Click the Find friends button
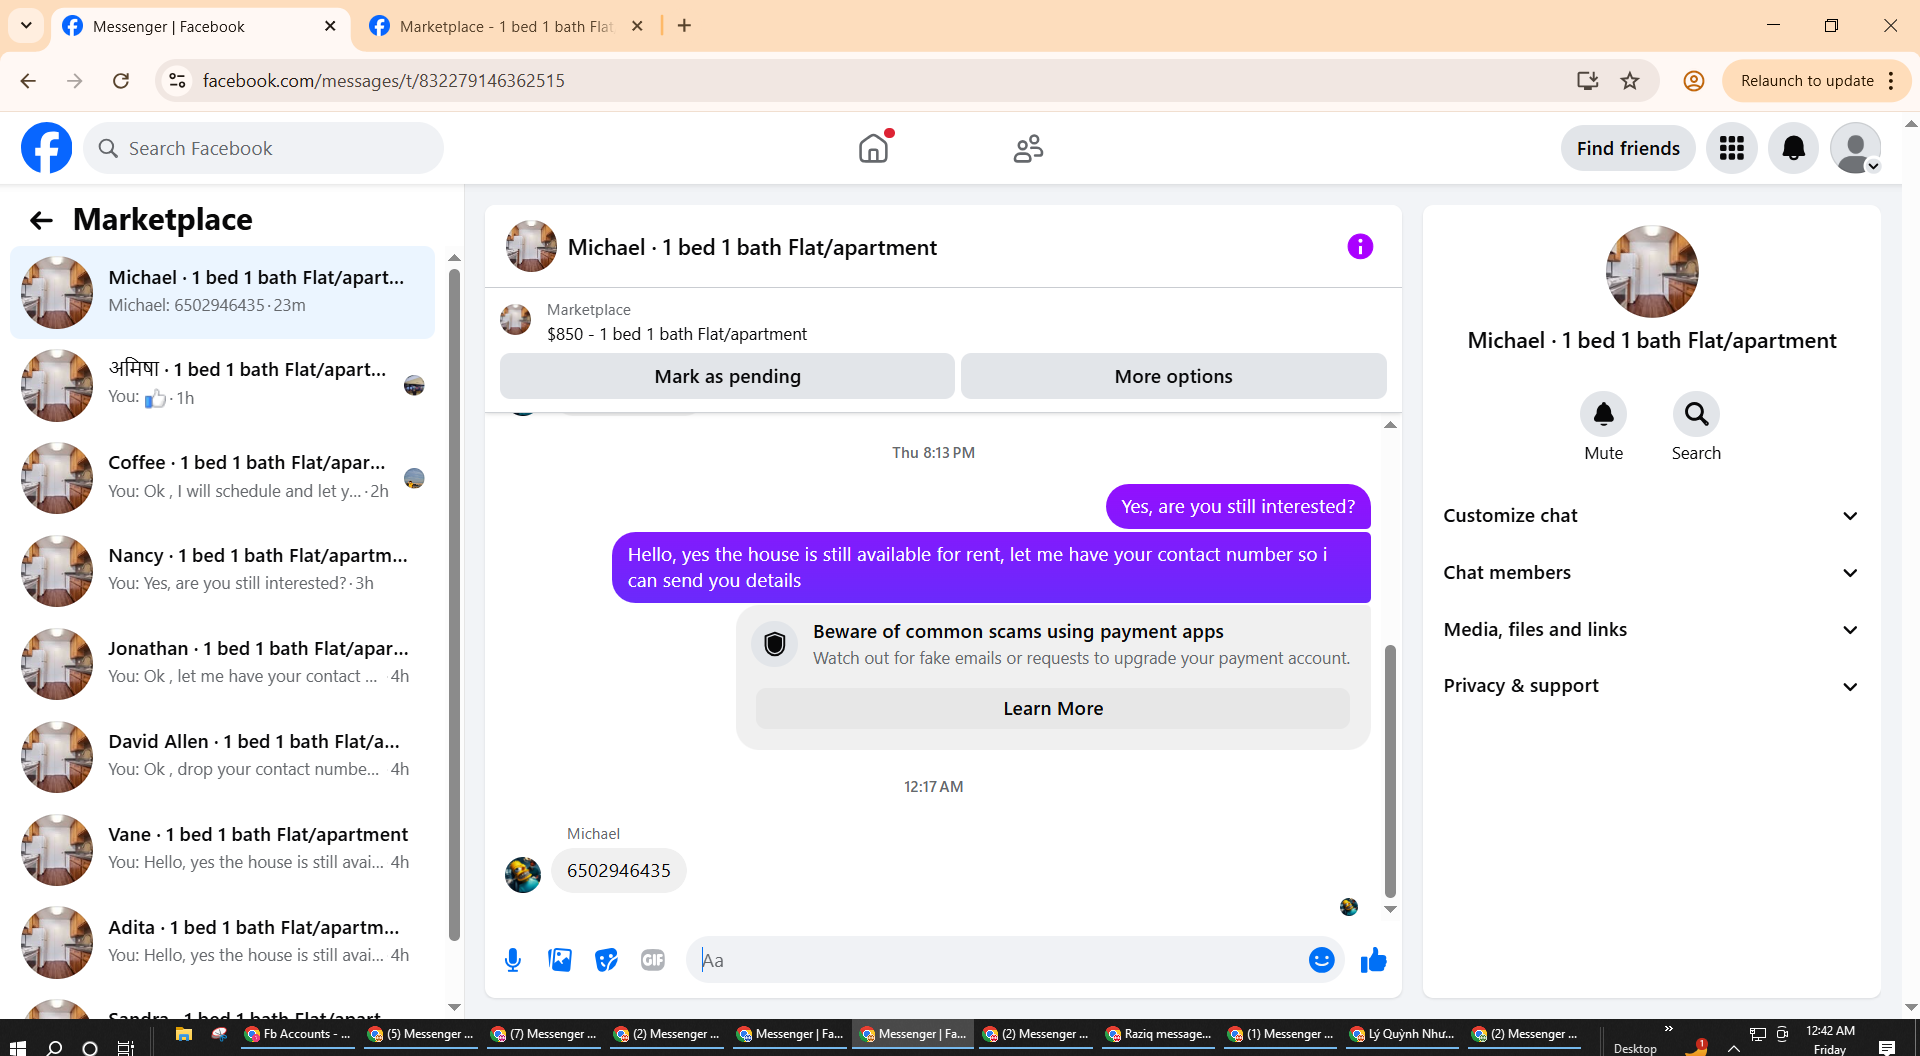This screenshot has width=1920, height=1056. coord(1628,148)
